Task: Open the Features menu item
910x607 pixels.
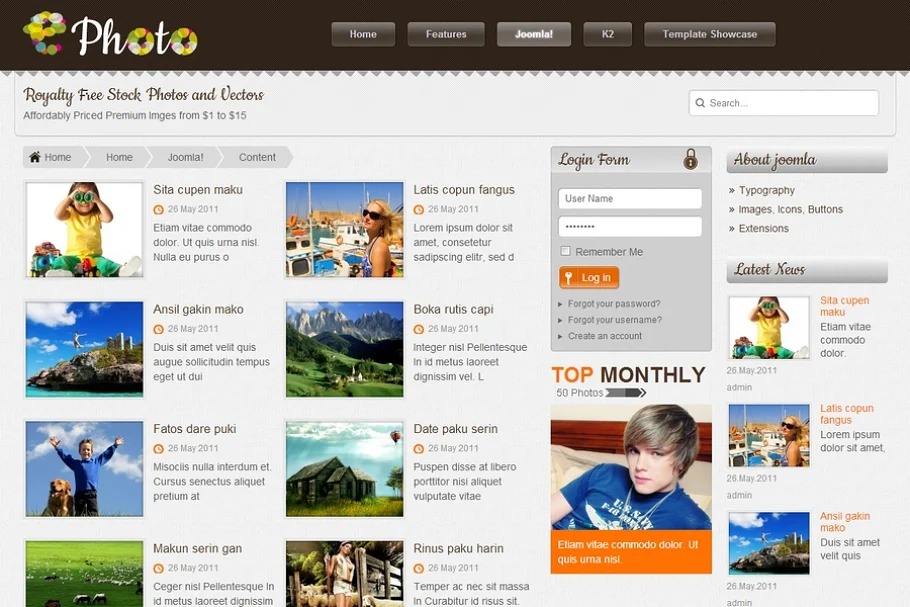Action: pos(446,35)
